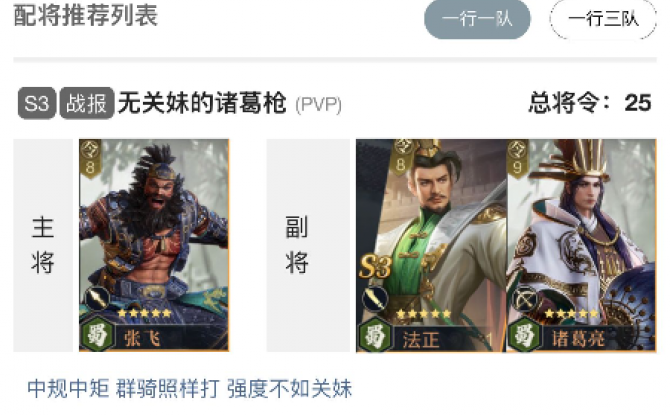This screenshot has height=415, width=670.
Task: Open the 战报 battle report tag
Action: tap(87, 103)
